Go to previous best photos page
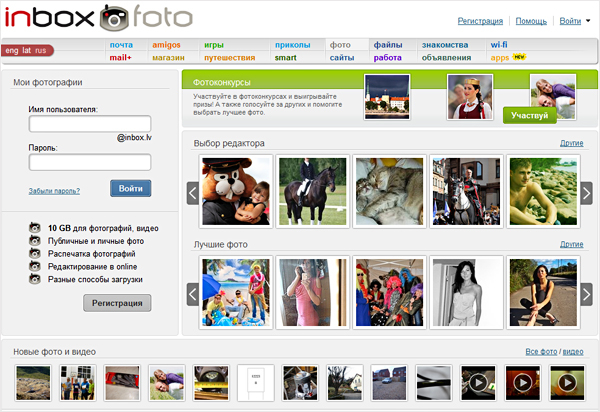The image size is (600, 412). 192,294
